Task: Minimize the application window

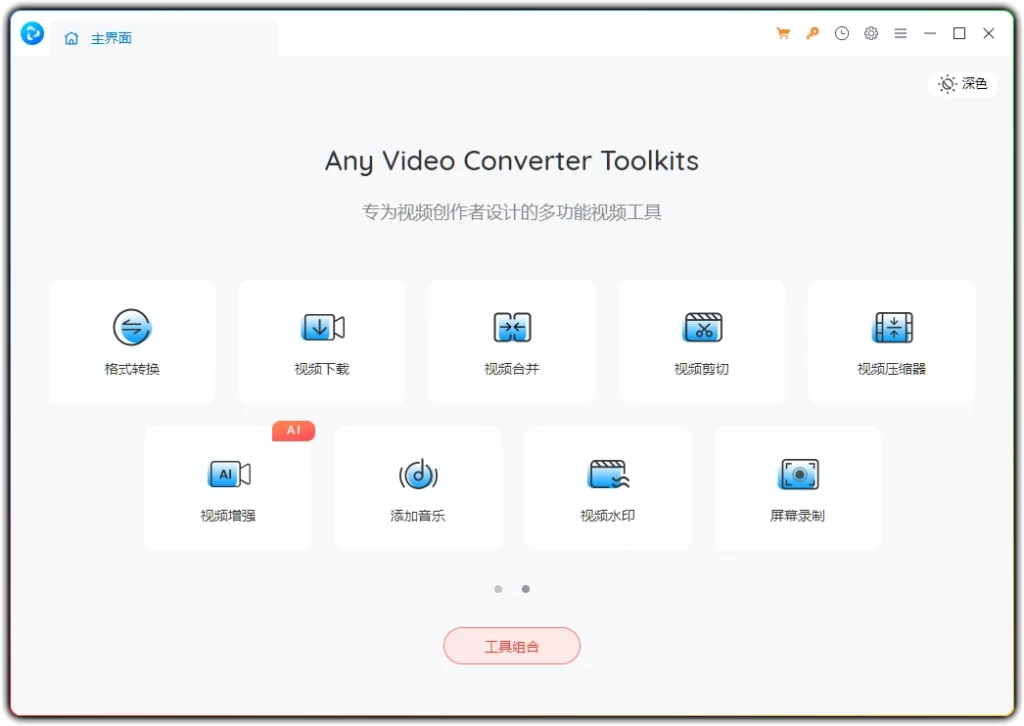Action: (x=930, y=33)
